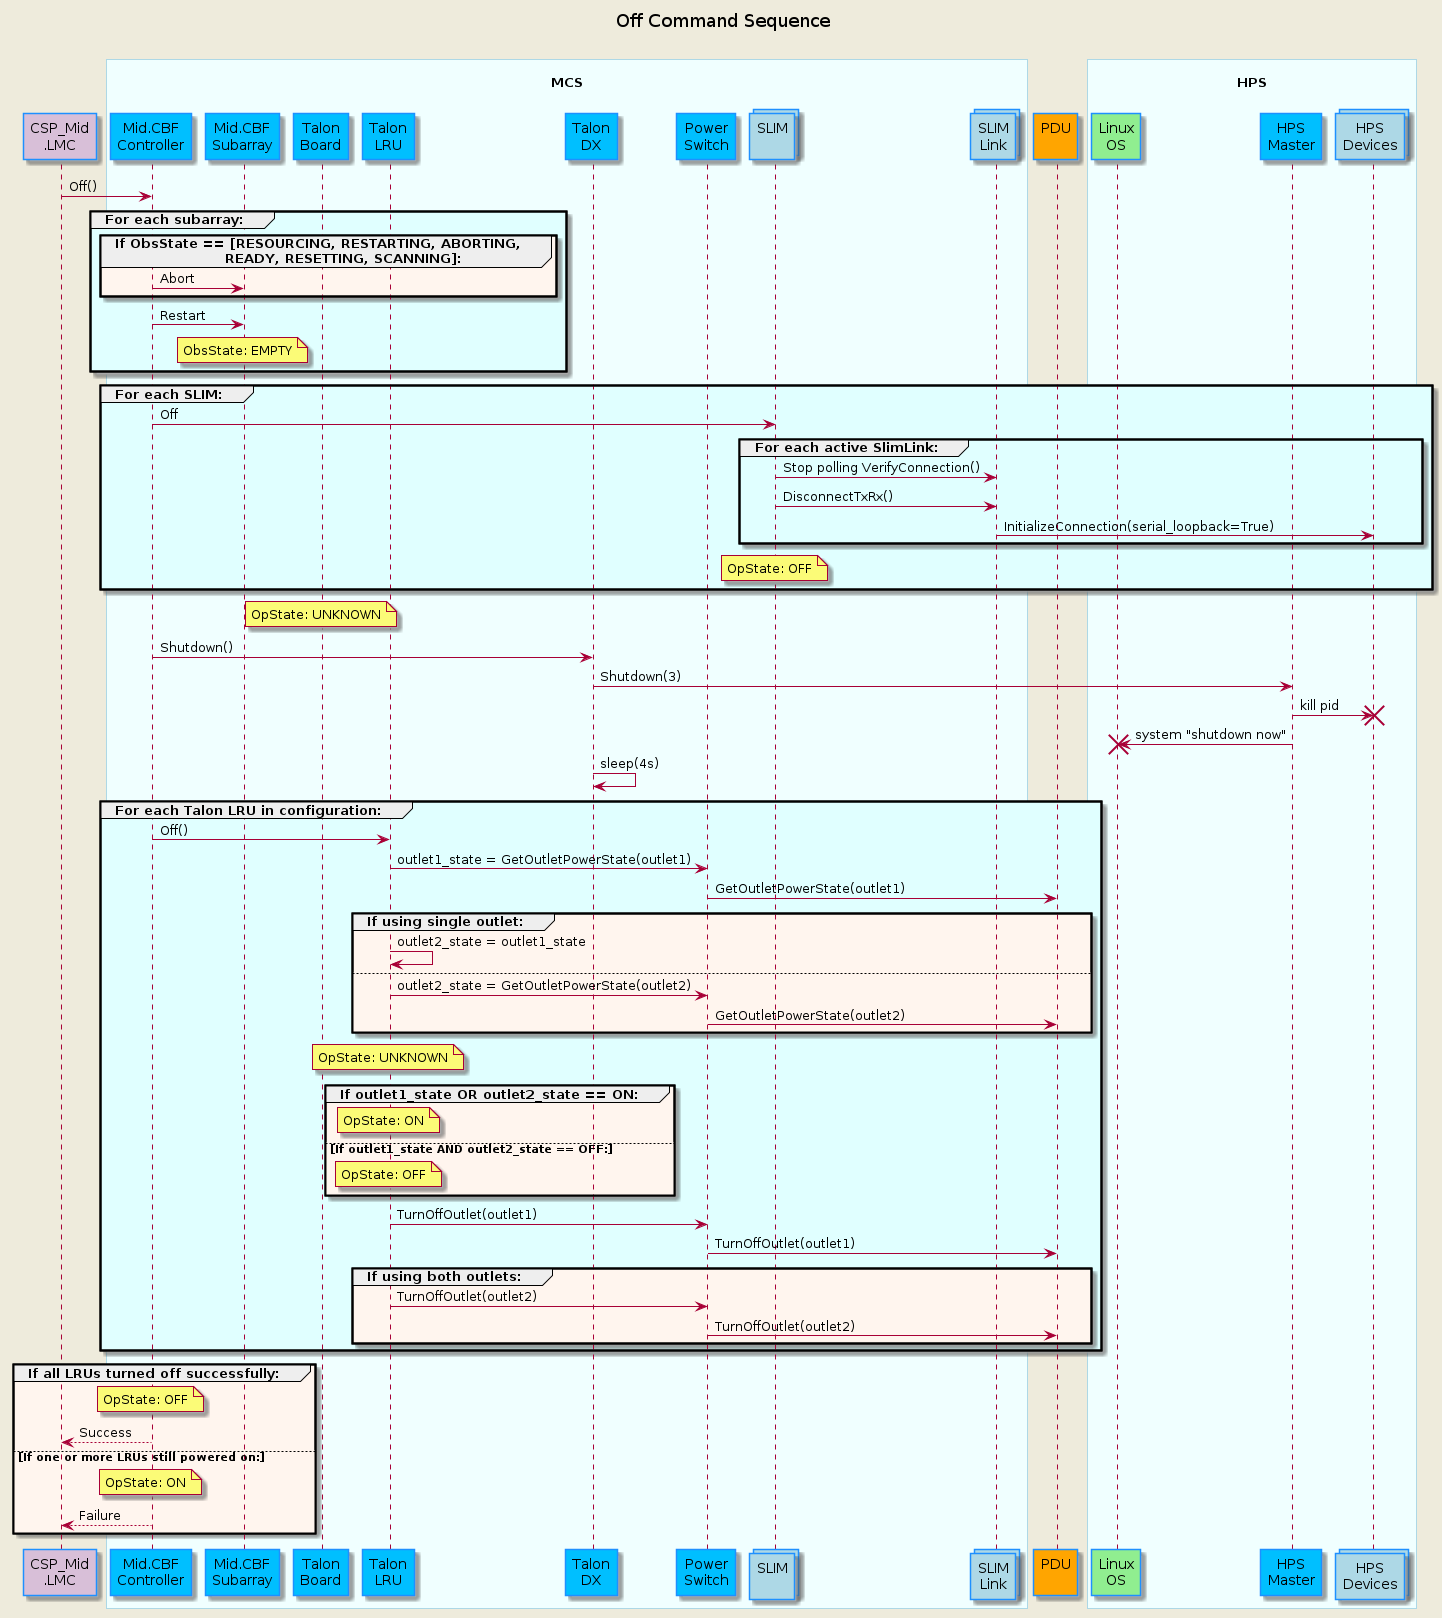The image size is (1442, 1618).
Task: Click the top green Linux OS participant box
Action: 1116,136
